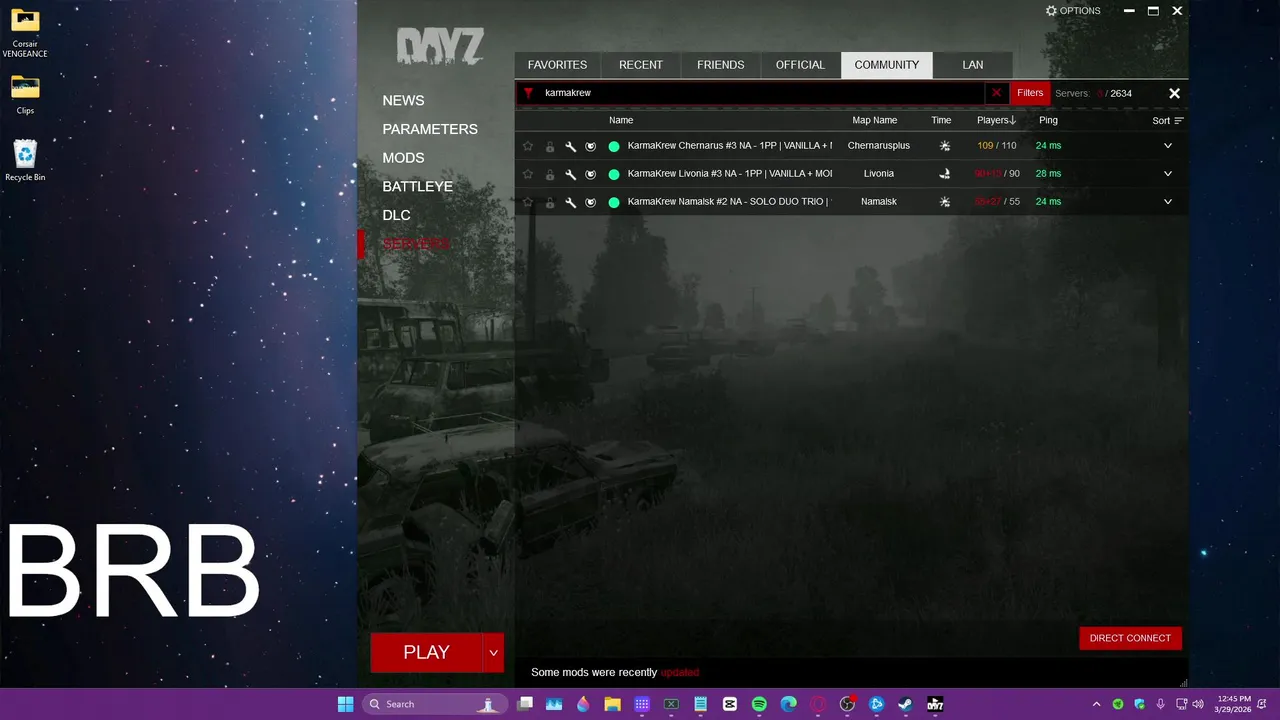Open the BATTLEYE section
Screen dimensions: 1280x720
click(417, 187)
